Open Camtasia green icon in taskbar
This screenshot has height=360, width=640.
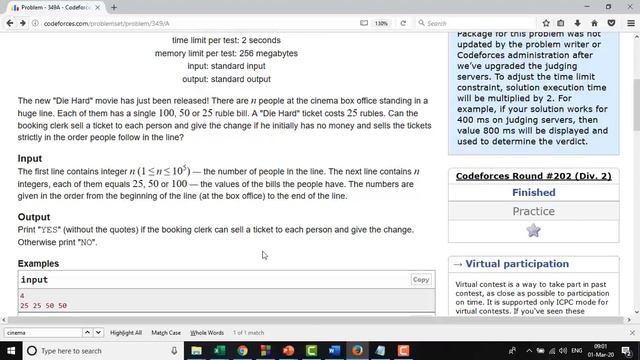pyautogui.click(x=311, y=351)
